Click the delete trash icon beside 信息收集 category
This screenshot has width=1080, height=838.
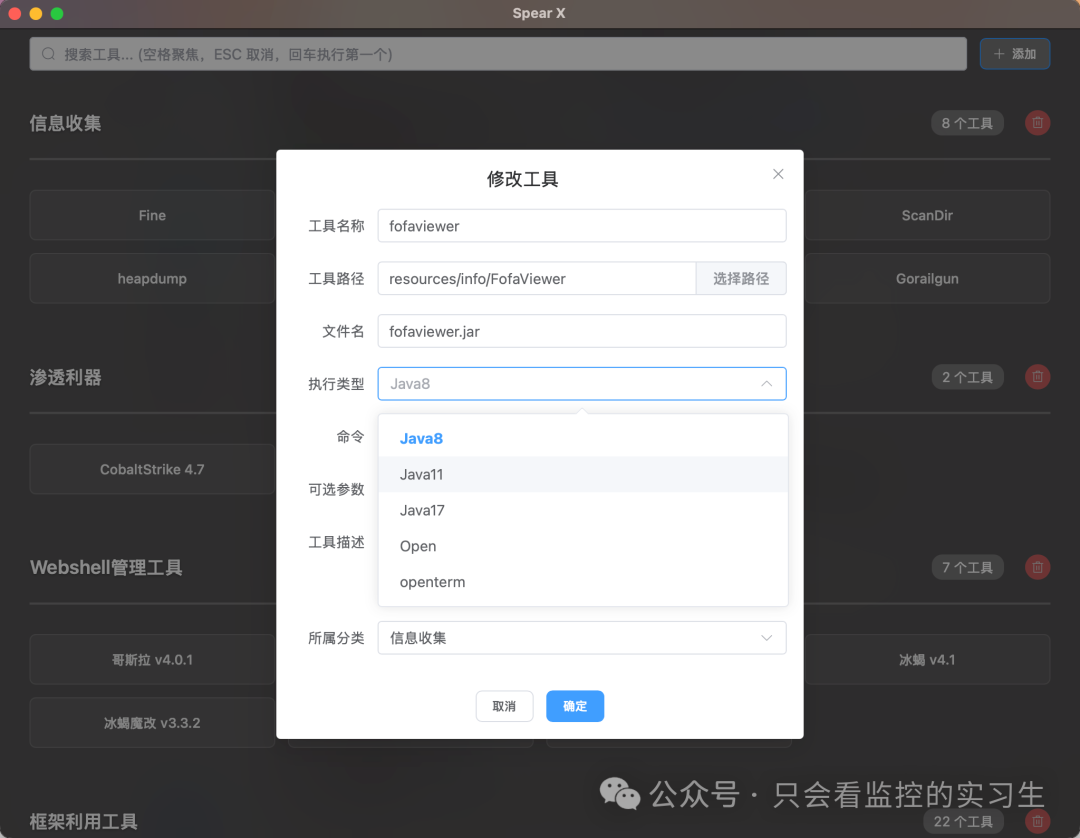pyautogui.click(x=1037, y=122)
